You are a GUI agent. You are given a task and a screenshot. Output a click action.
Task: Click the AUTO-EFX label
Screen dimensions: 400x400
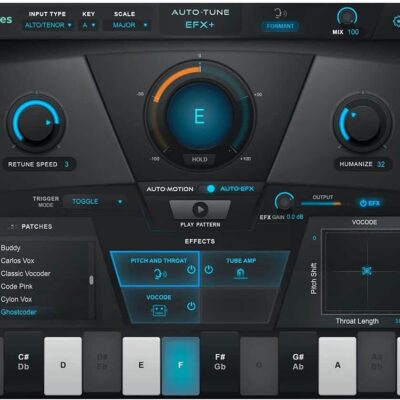coord(237,189)
